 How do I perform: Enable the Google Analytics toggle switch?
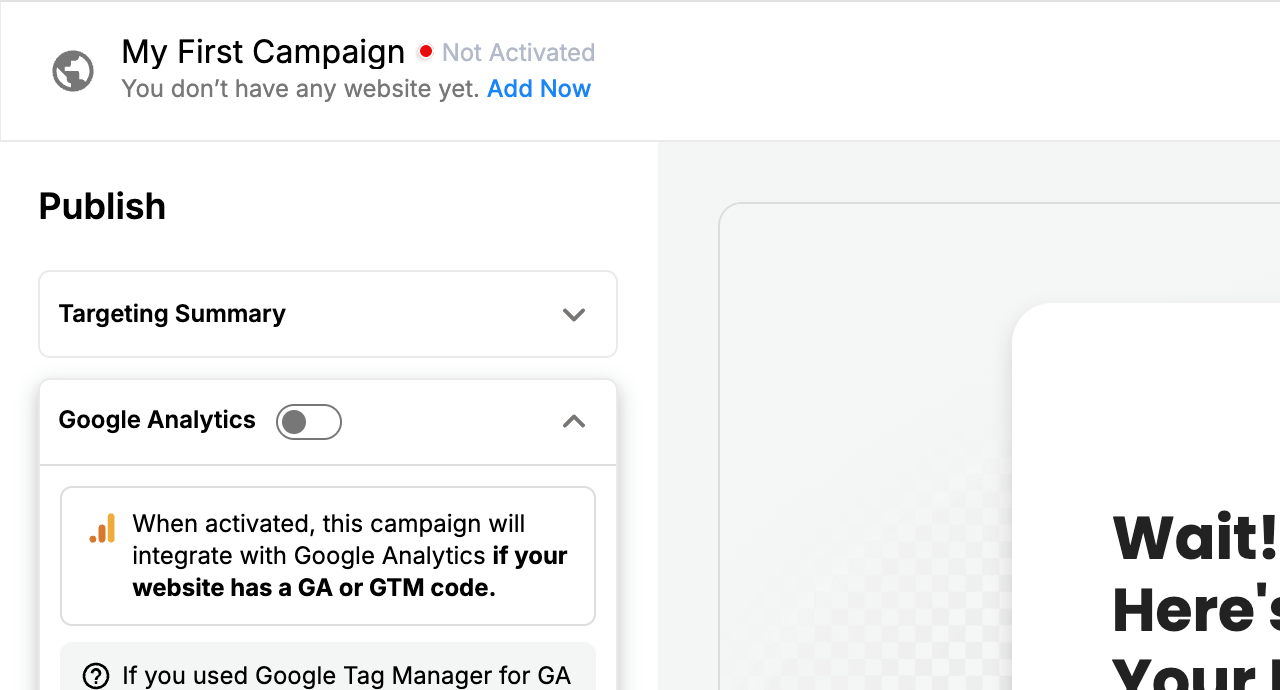[309, 422]
